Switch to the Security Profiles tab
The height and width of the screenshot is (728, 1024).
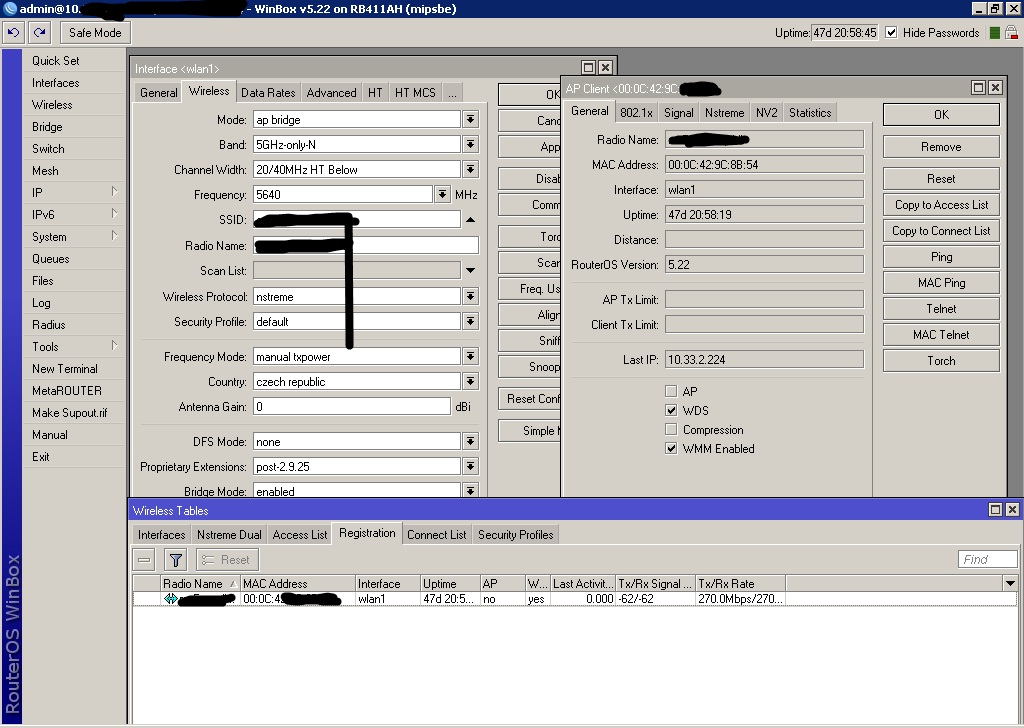[x=515, y=535]
